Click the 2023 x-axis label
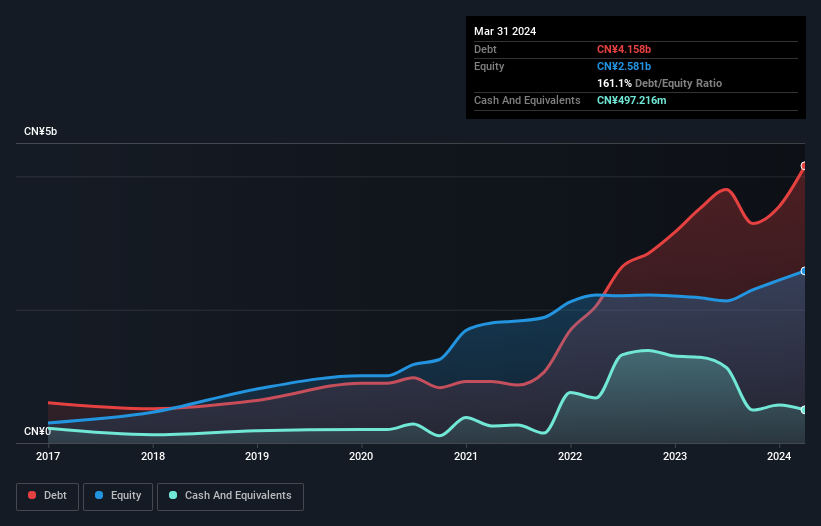821x526 pixels. [675, 456]
